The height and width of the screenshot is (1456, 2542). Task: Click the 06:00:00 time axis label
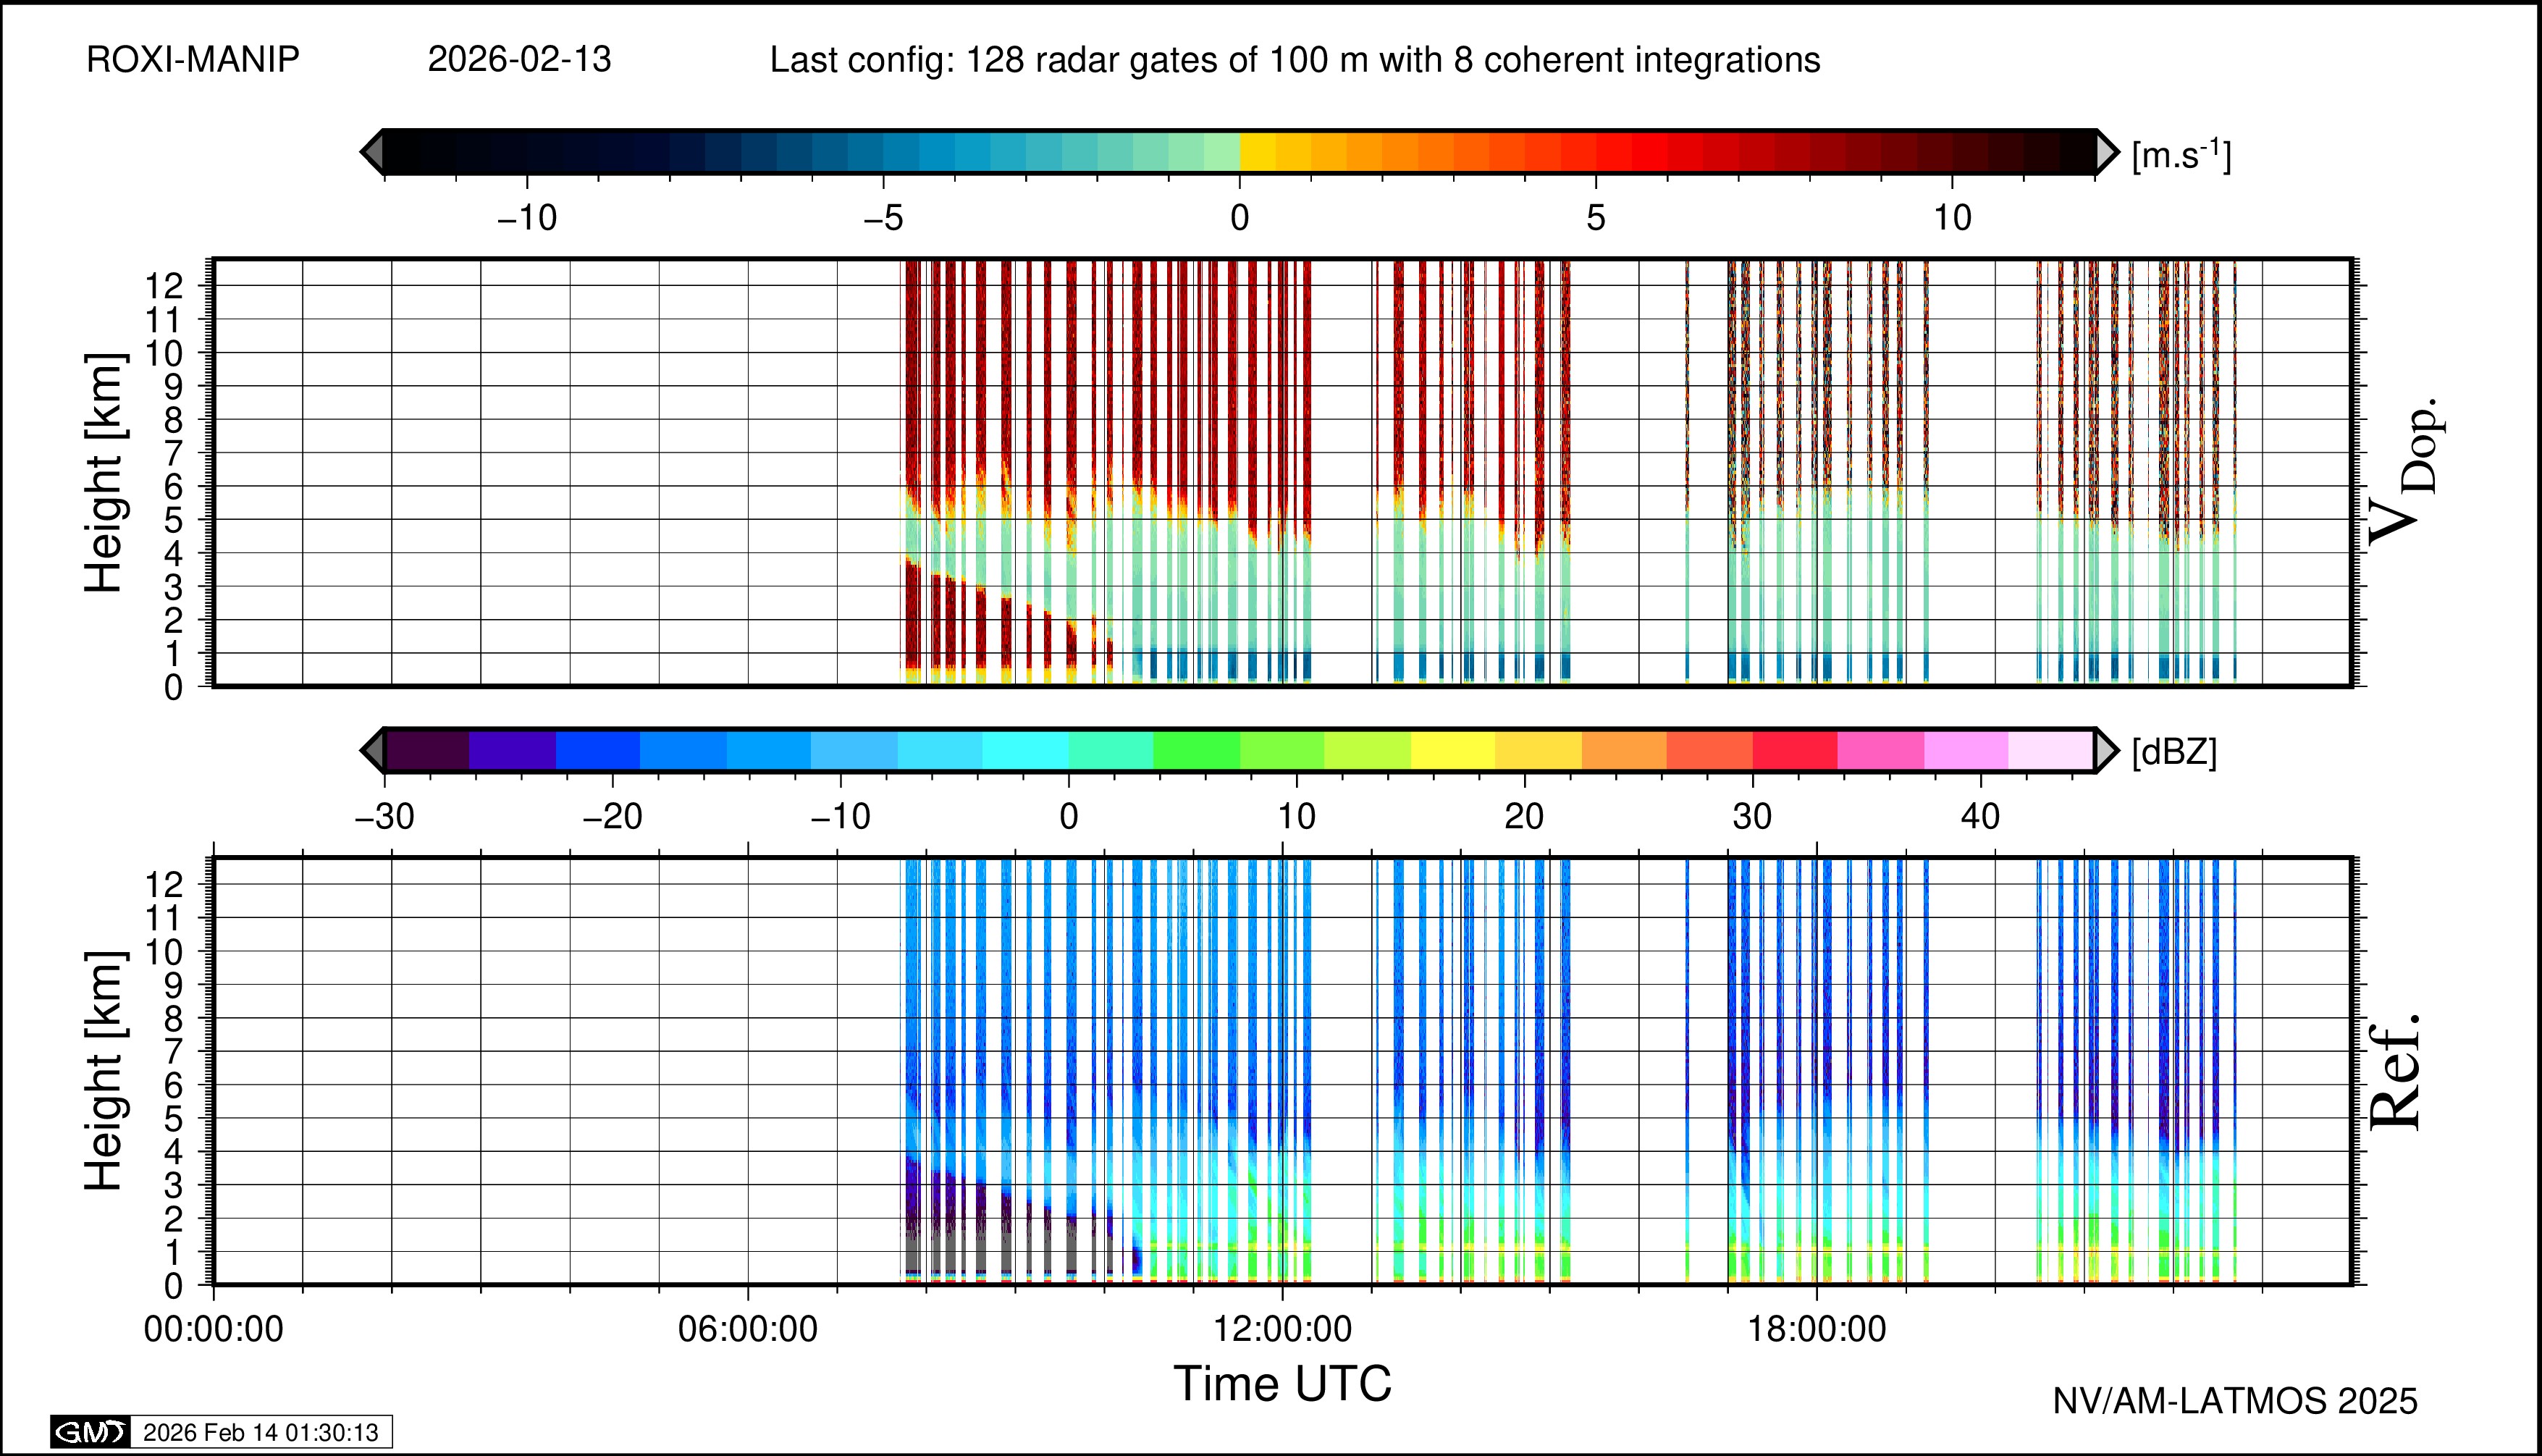(x=748, y=1329)
